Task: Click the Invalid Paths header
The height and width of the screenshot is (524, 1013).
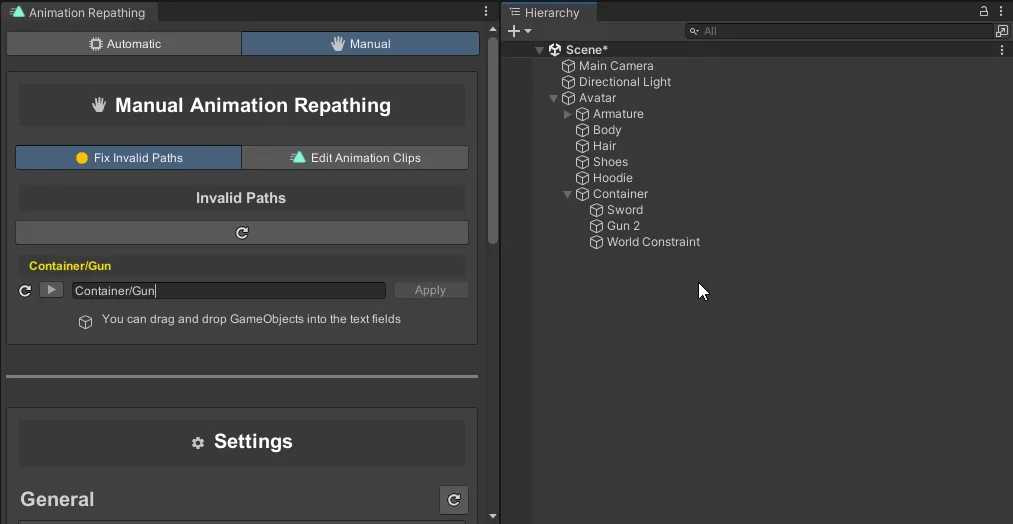Action: point(241,198)
